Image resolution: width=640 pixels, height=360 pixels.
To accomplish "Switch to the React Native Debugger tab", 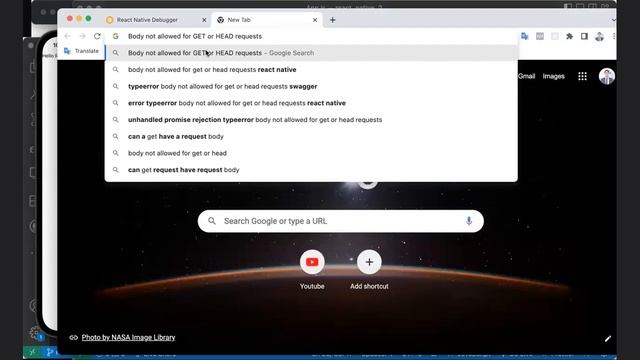I will (x=155, y=20).
